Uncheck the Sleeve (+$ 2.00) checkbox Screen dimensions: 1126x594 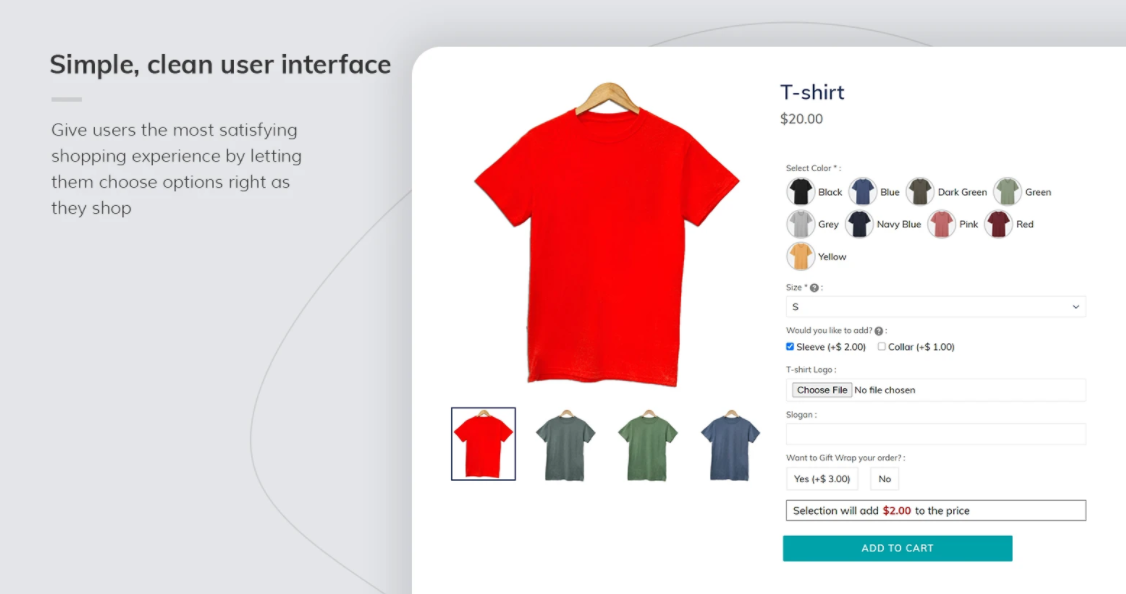coord(790,347)
